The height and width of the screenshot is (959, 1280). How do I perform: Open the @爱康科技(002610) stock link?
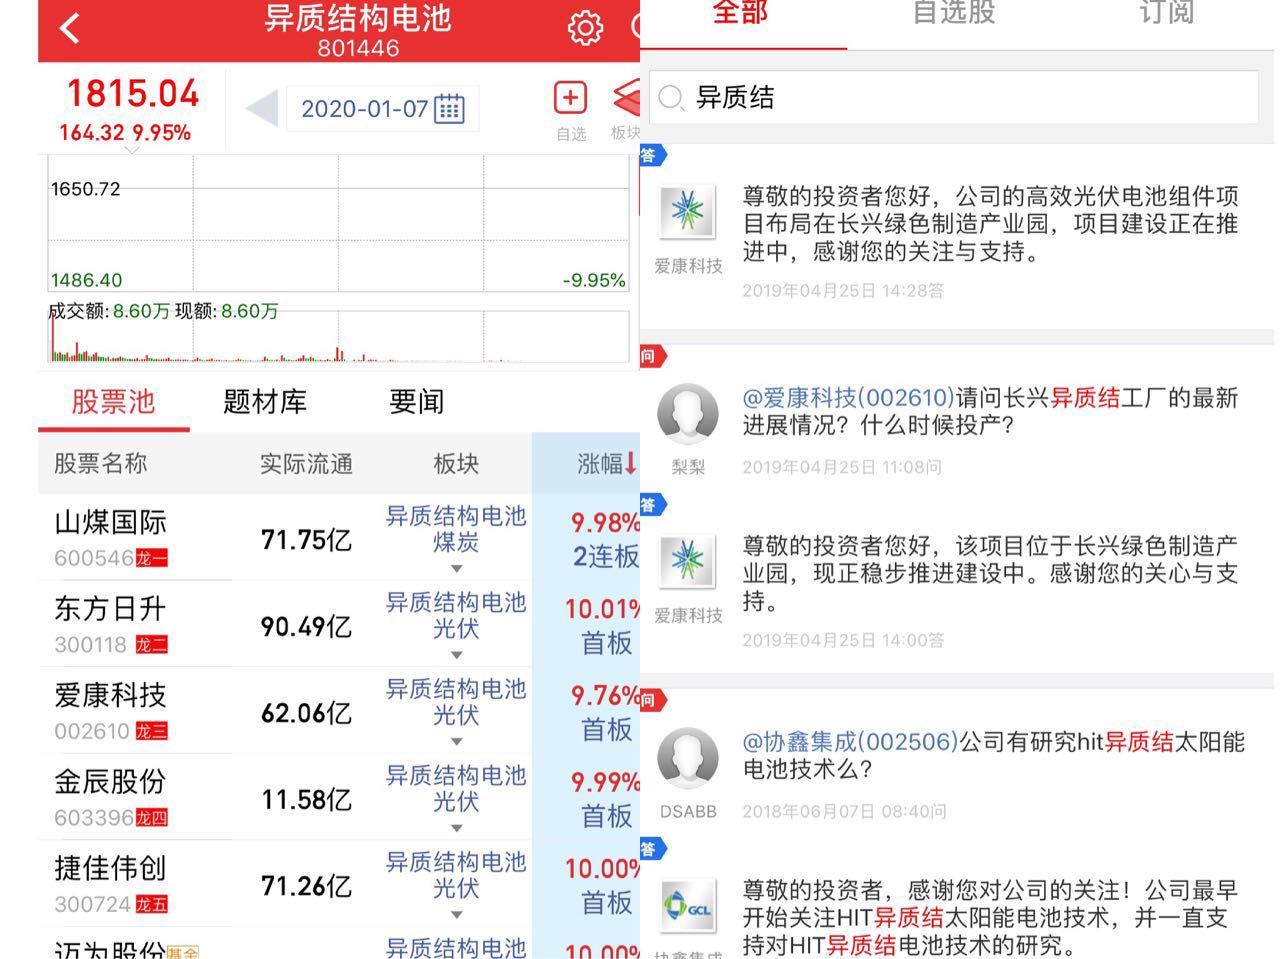pos(847,396)
